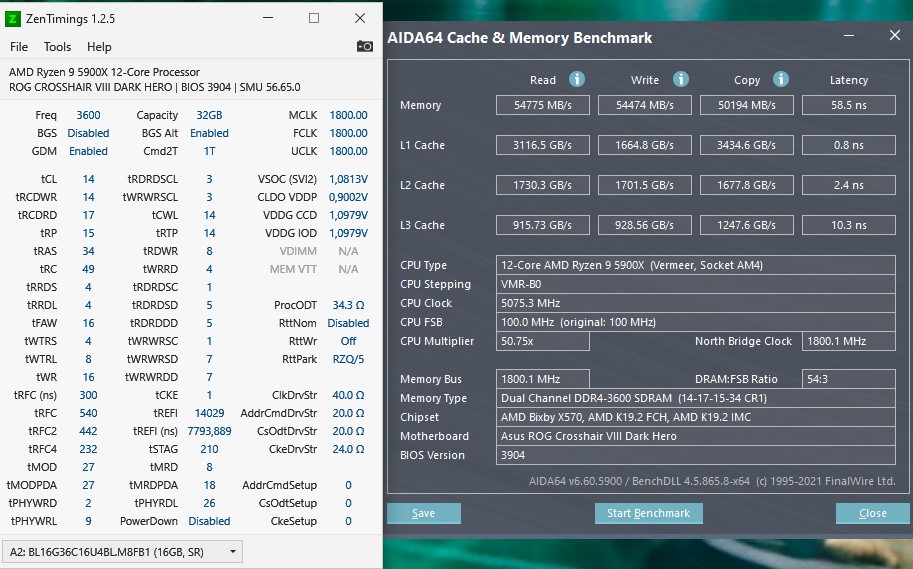The width and height of the screenshot is (913, 569).
Task: Click ProcODT value 34.3 Ω
Action: 348,305
